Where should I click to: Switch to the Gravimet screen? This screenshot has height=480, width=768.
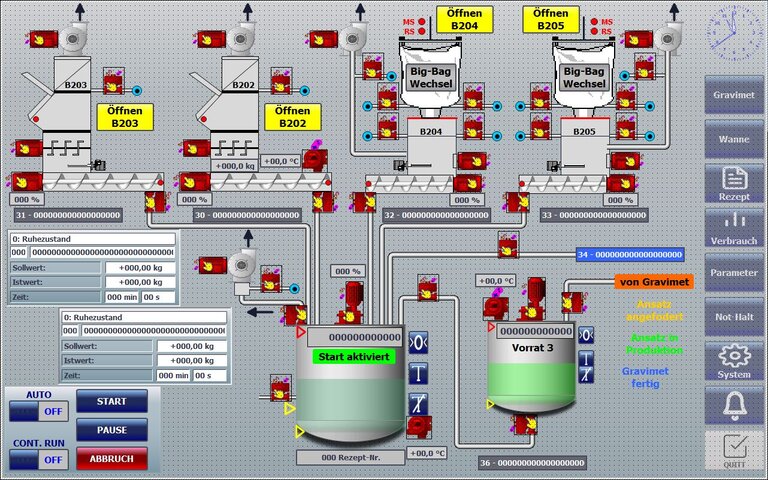click(734, 95)
